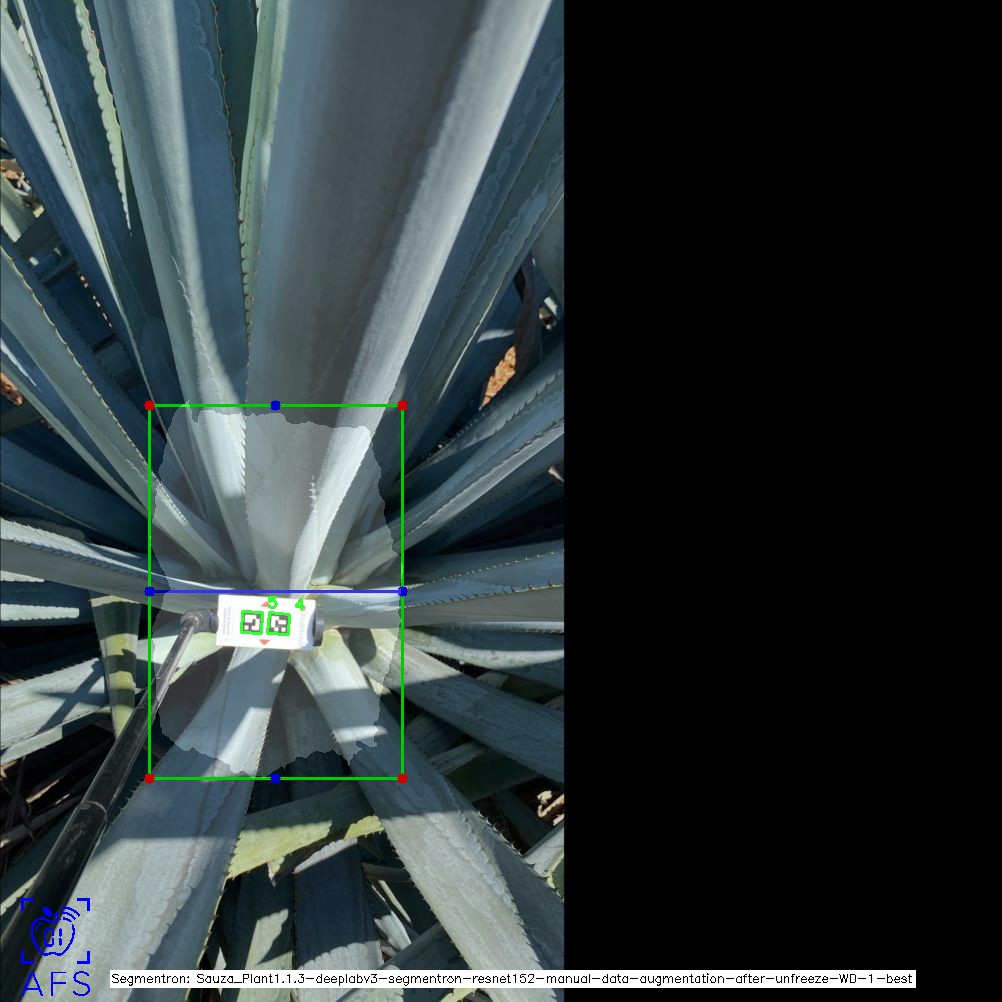Select the top-right red corner handle
Image resolution: width=1002 pixels, height=1002 pixels.
point(402,405)
